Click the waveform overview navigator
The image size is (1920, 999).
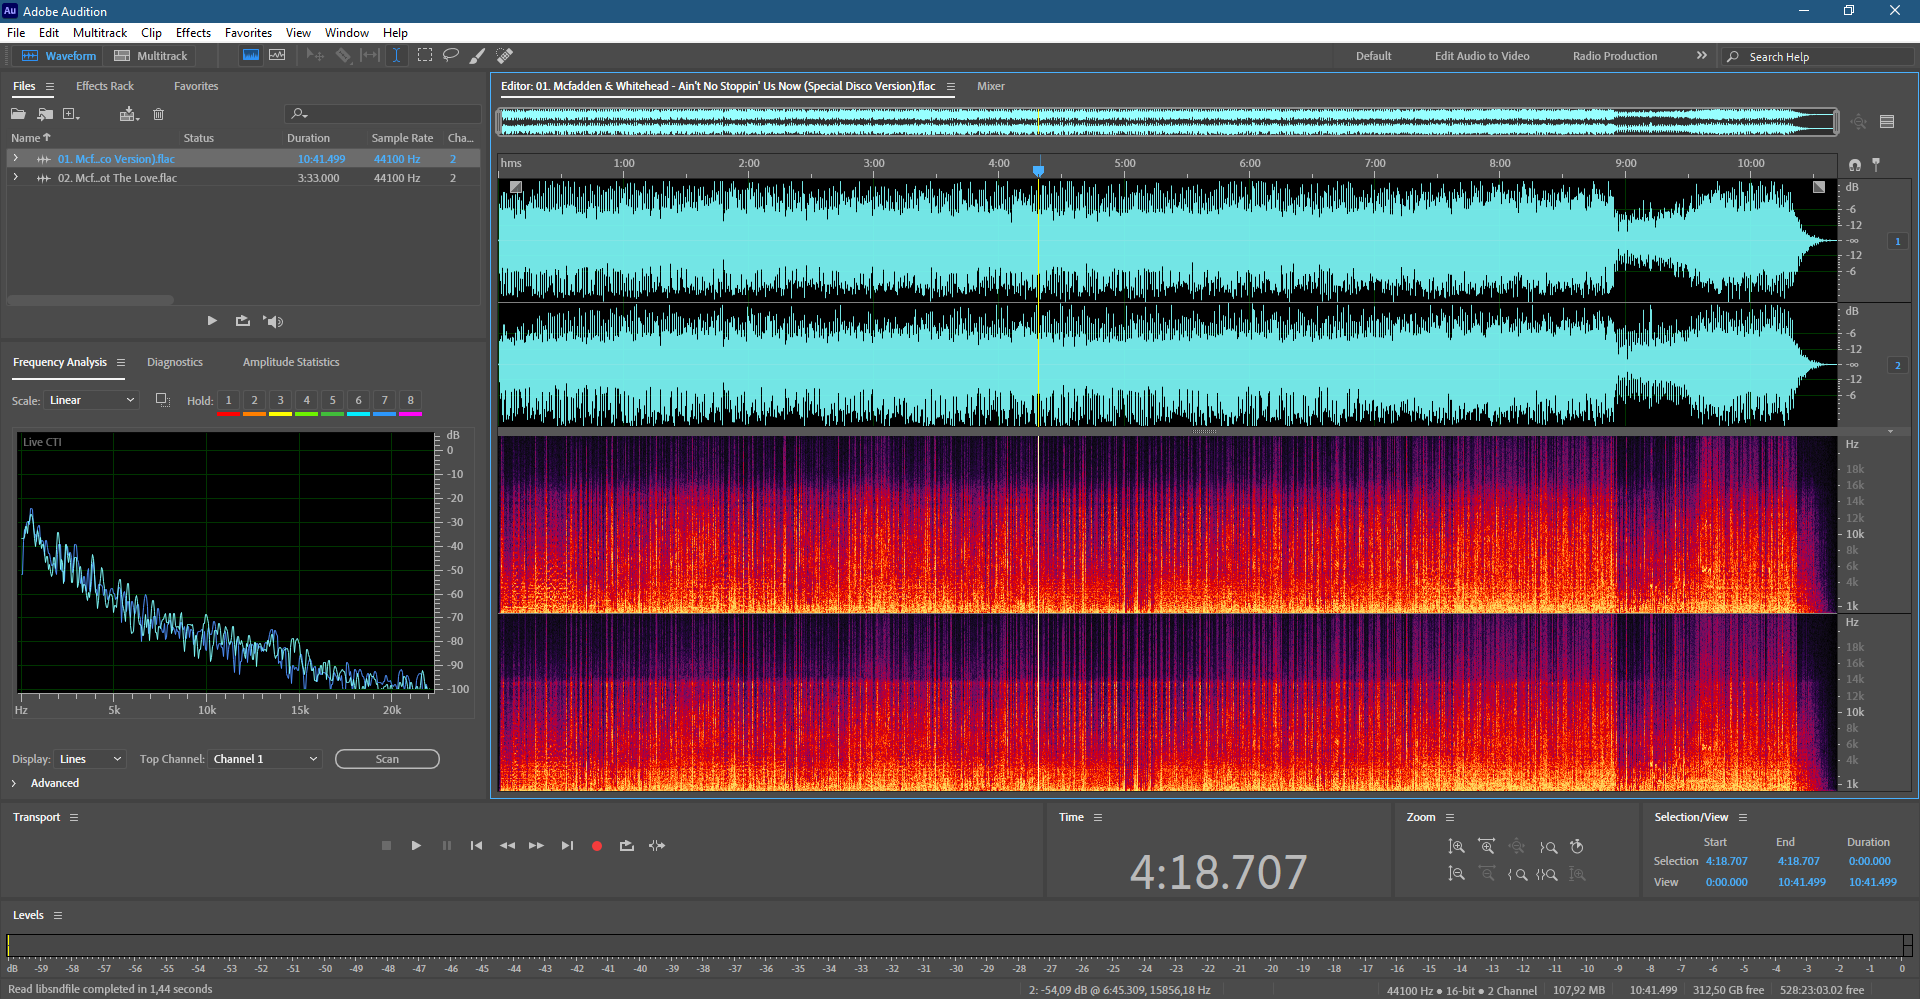tap(1168, 122)
